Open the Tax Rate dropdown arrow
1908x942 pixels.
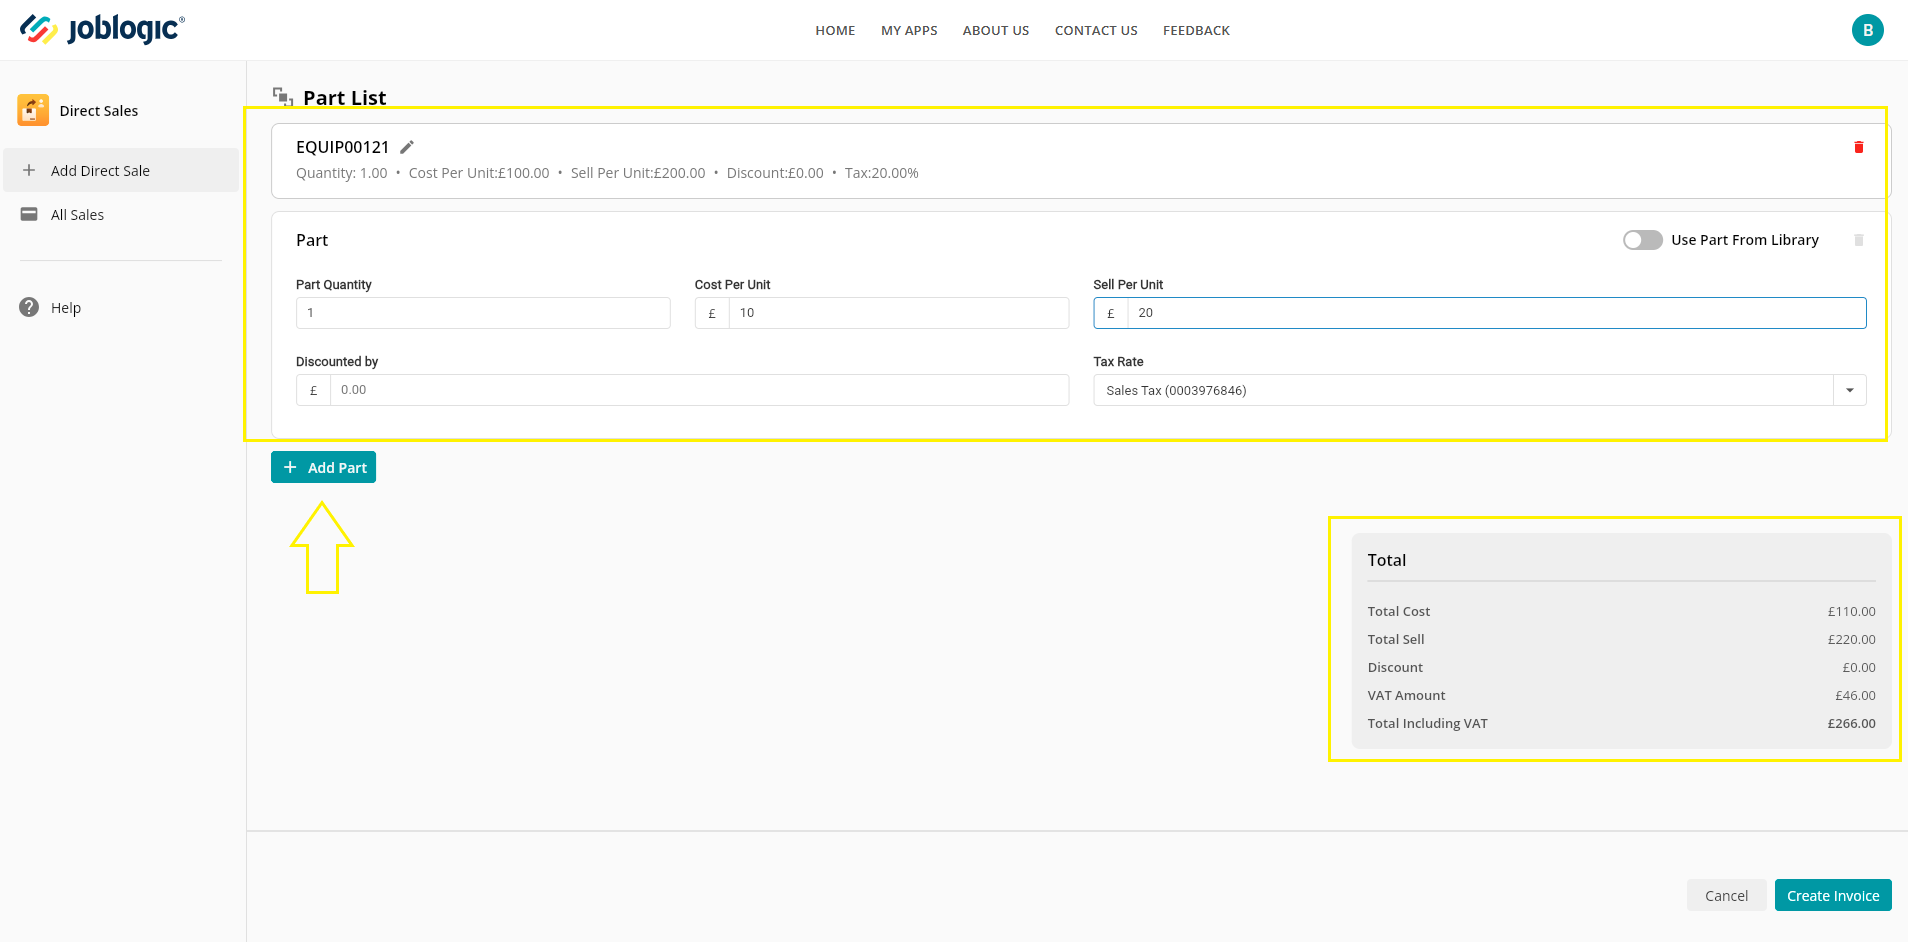click(1850, 390)
